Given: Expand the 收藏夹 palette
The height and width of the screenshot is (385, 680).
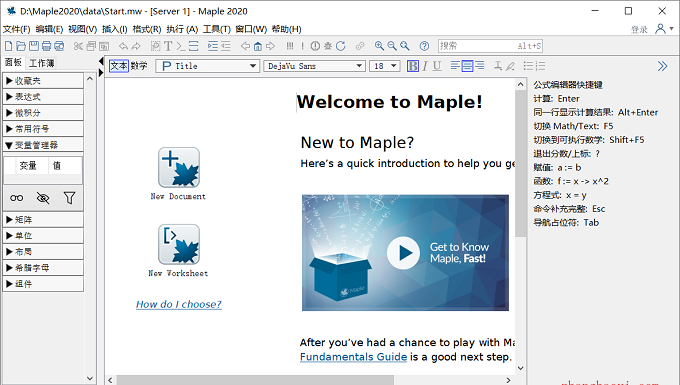Looking at the screenshot, I should pyautogui.click(x=43, y=81).
